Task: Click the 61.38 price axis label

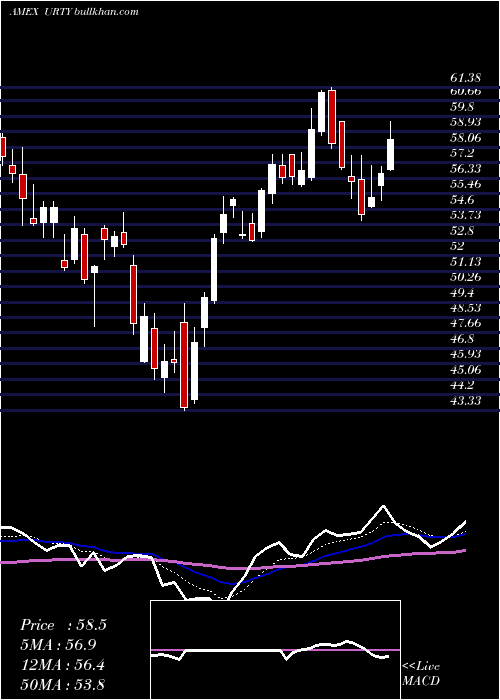Action: tap(465, 78)
